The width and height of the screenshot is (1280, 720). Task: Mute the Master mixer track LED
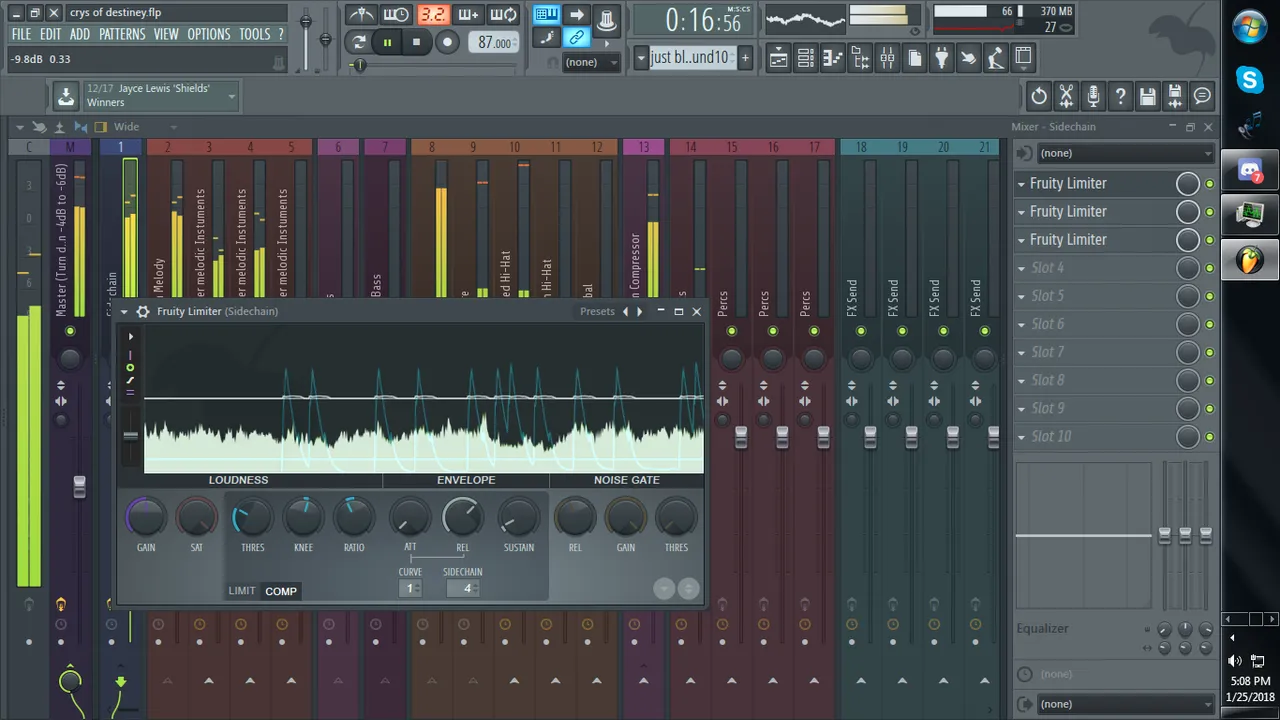point(70,331)
